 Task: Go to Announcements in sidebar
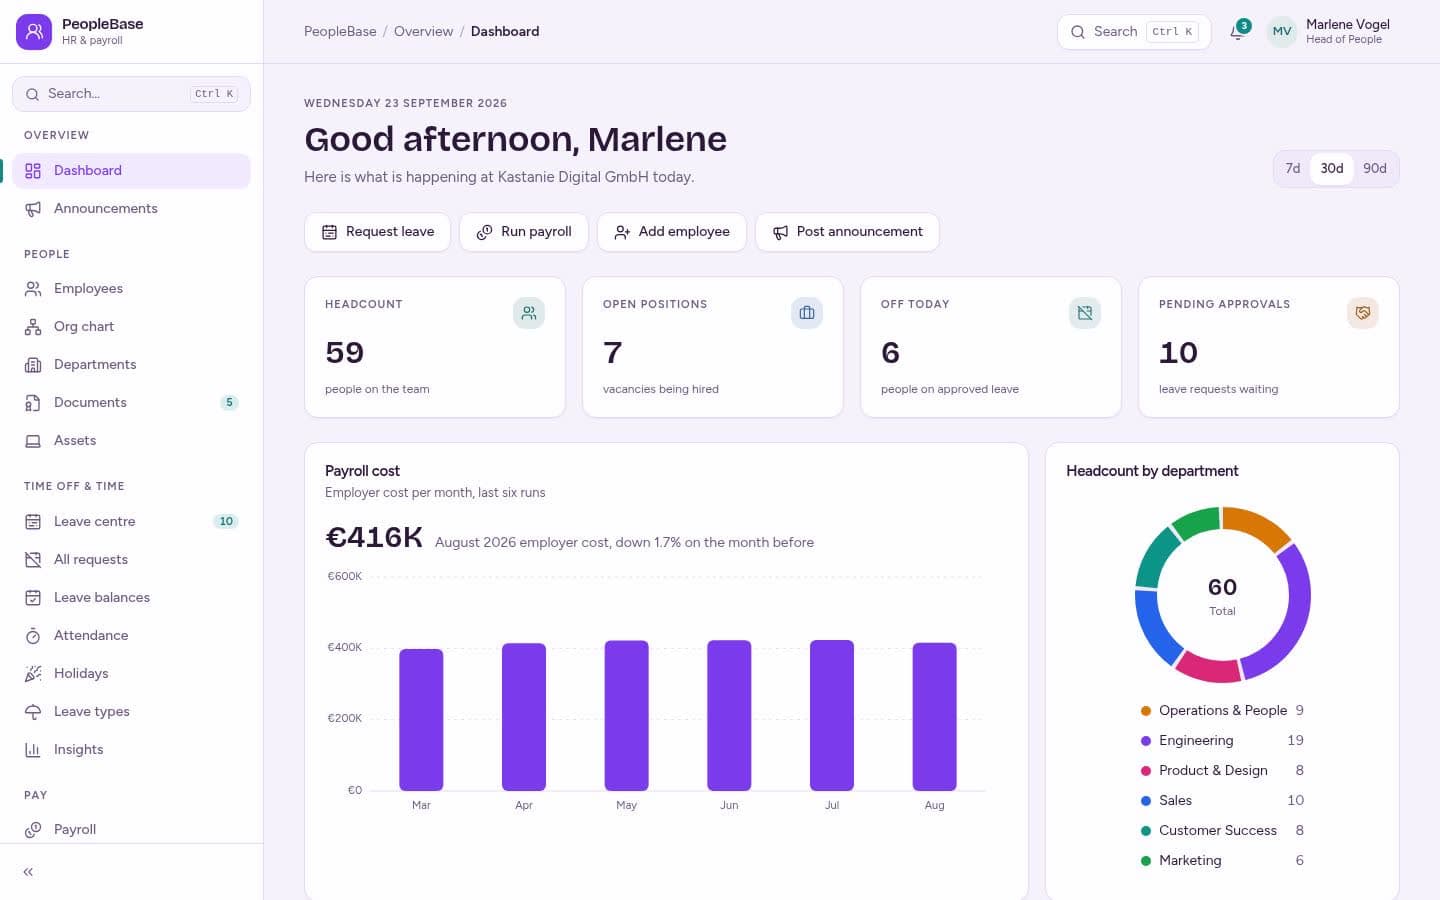point(131,208)
